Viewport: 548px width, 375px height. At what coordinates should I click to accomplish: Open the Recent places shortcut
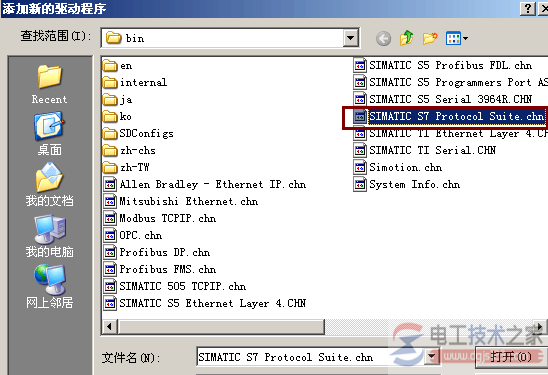pos(49,84)
